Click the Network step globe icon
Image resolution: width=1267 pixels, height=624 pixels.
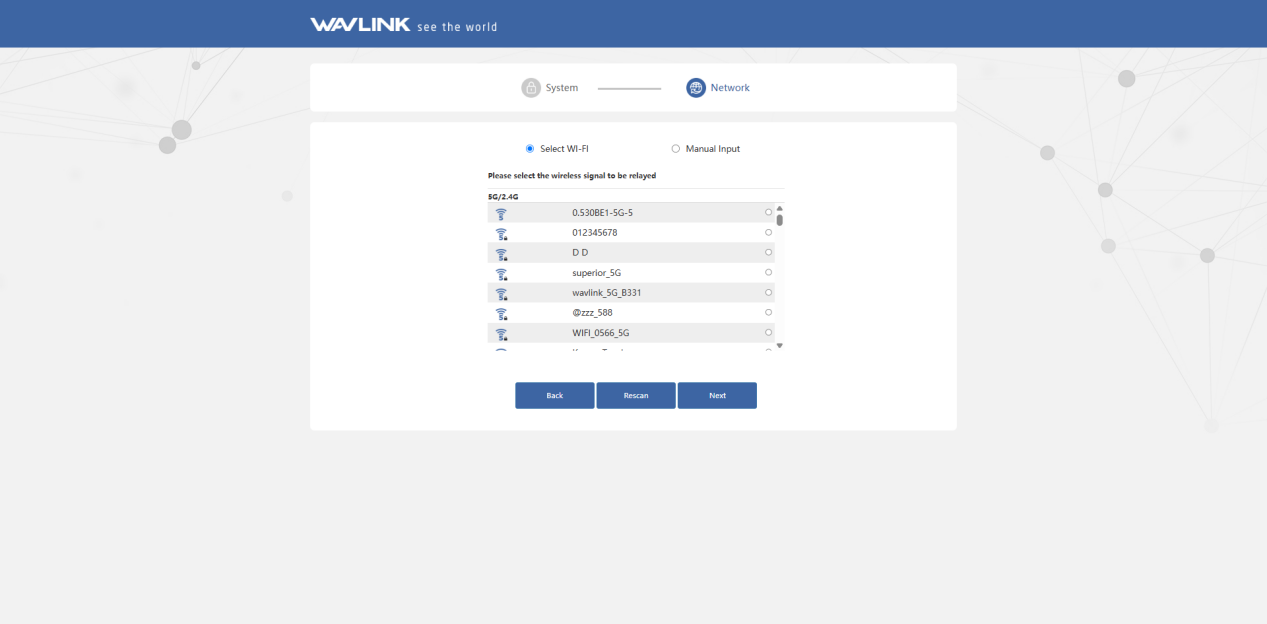click(x=696, y=88)
